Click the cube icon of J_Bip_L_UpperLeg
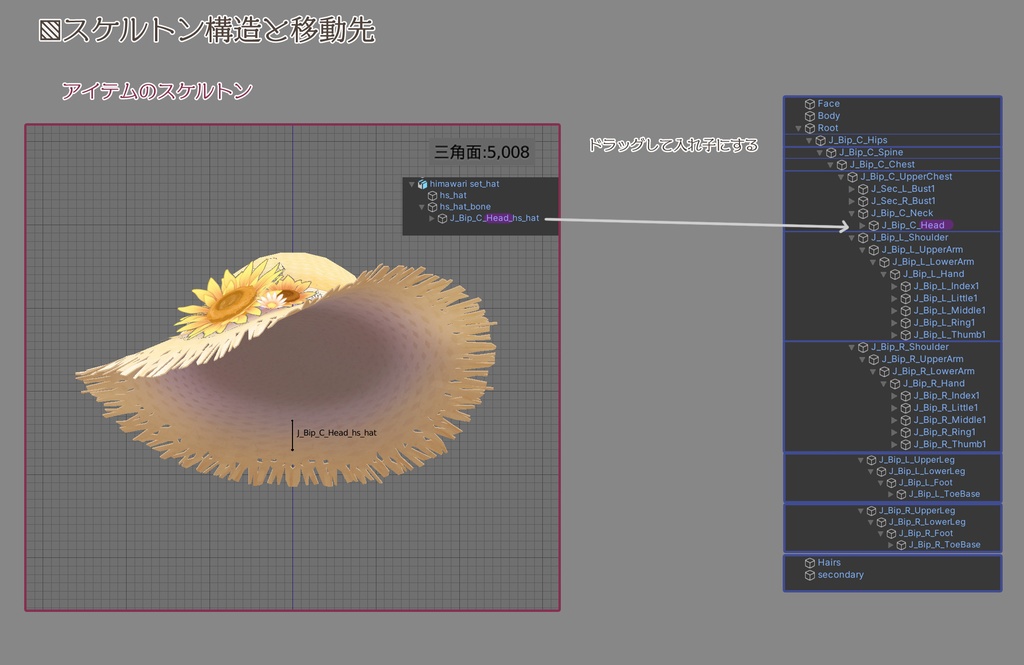The width and height of the screenshot is (1024, 665). tap(871, 460)
